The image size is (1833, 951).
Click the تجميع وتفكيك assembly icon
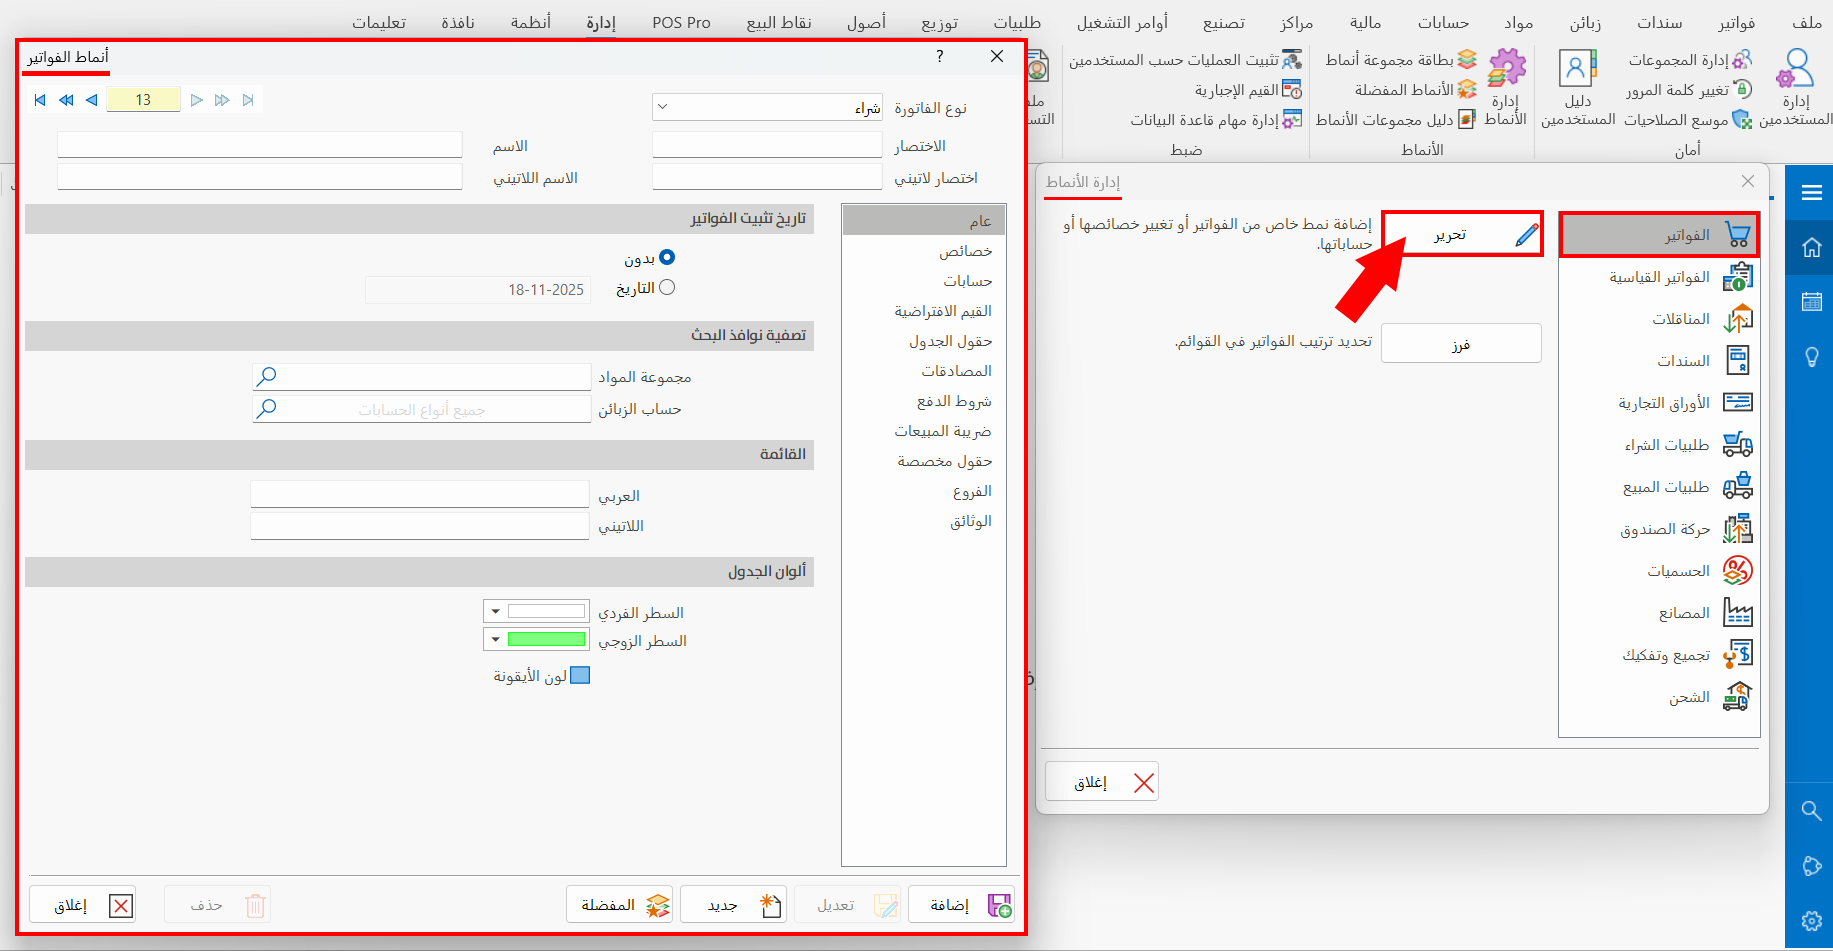[x=1738, y=653]
